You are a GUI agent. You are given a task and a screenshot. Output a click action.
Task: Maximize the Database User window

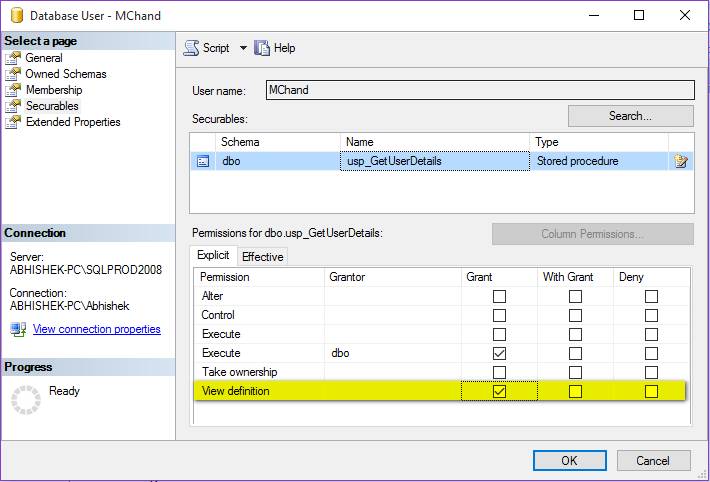pos(639,15)
